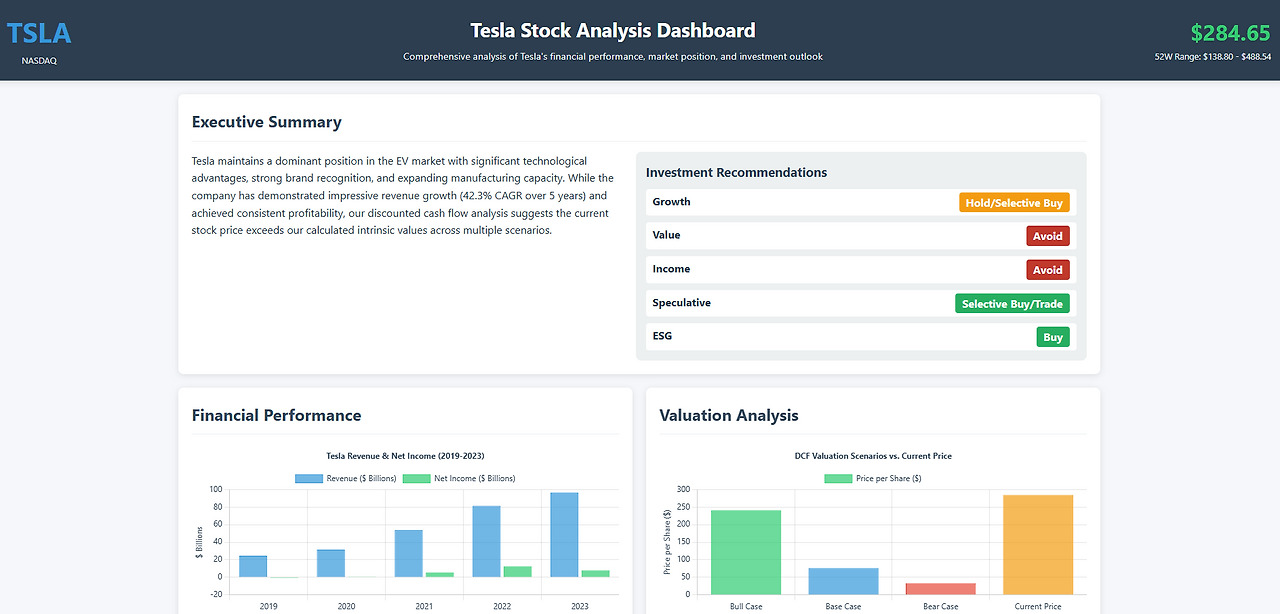The width and height of the screenshot is (1280, 614).
Task: Click the NASDAQ exchange label
Action: point(39,60)
